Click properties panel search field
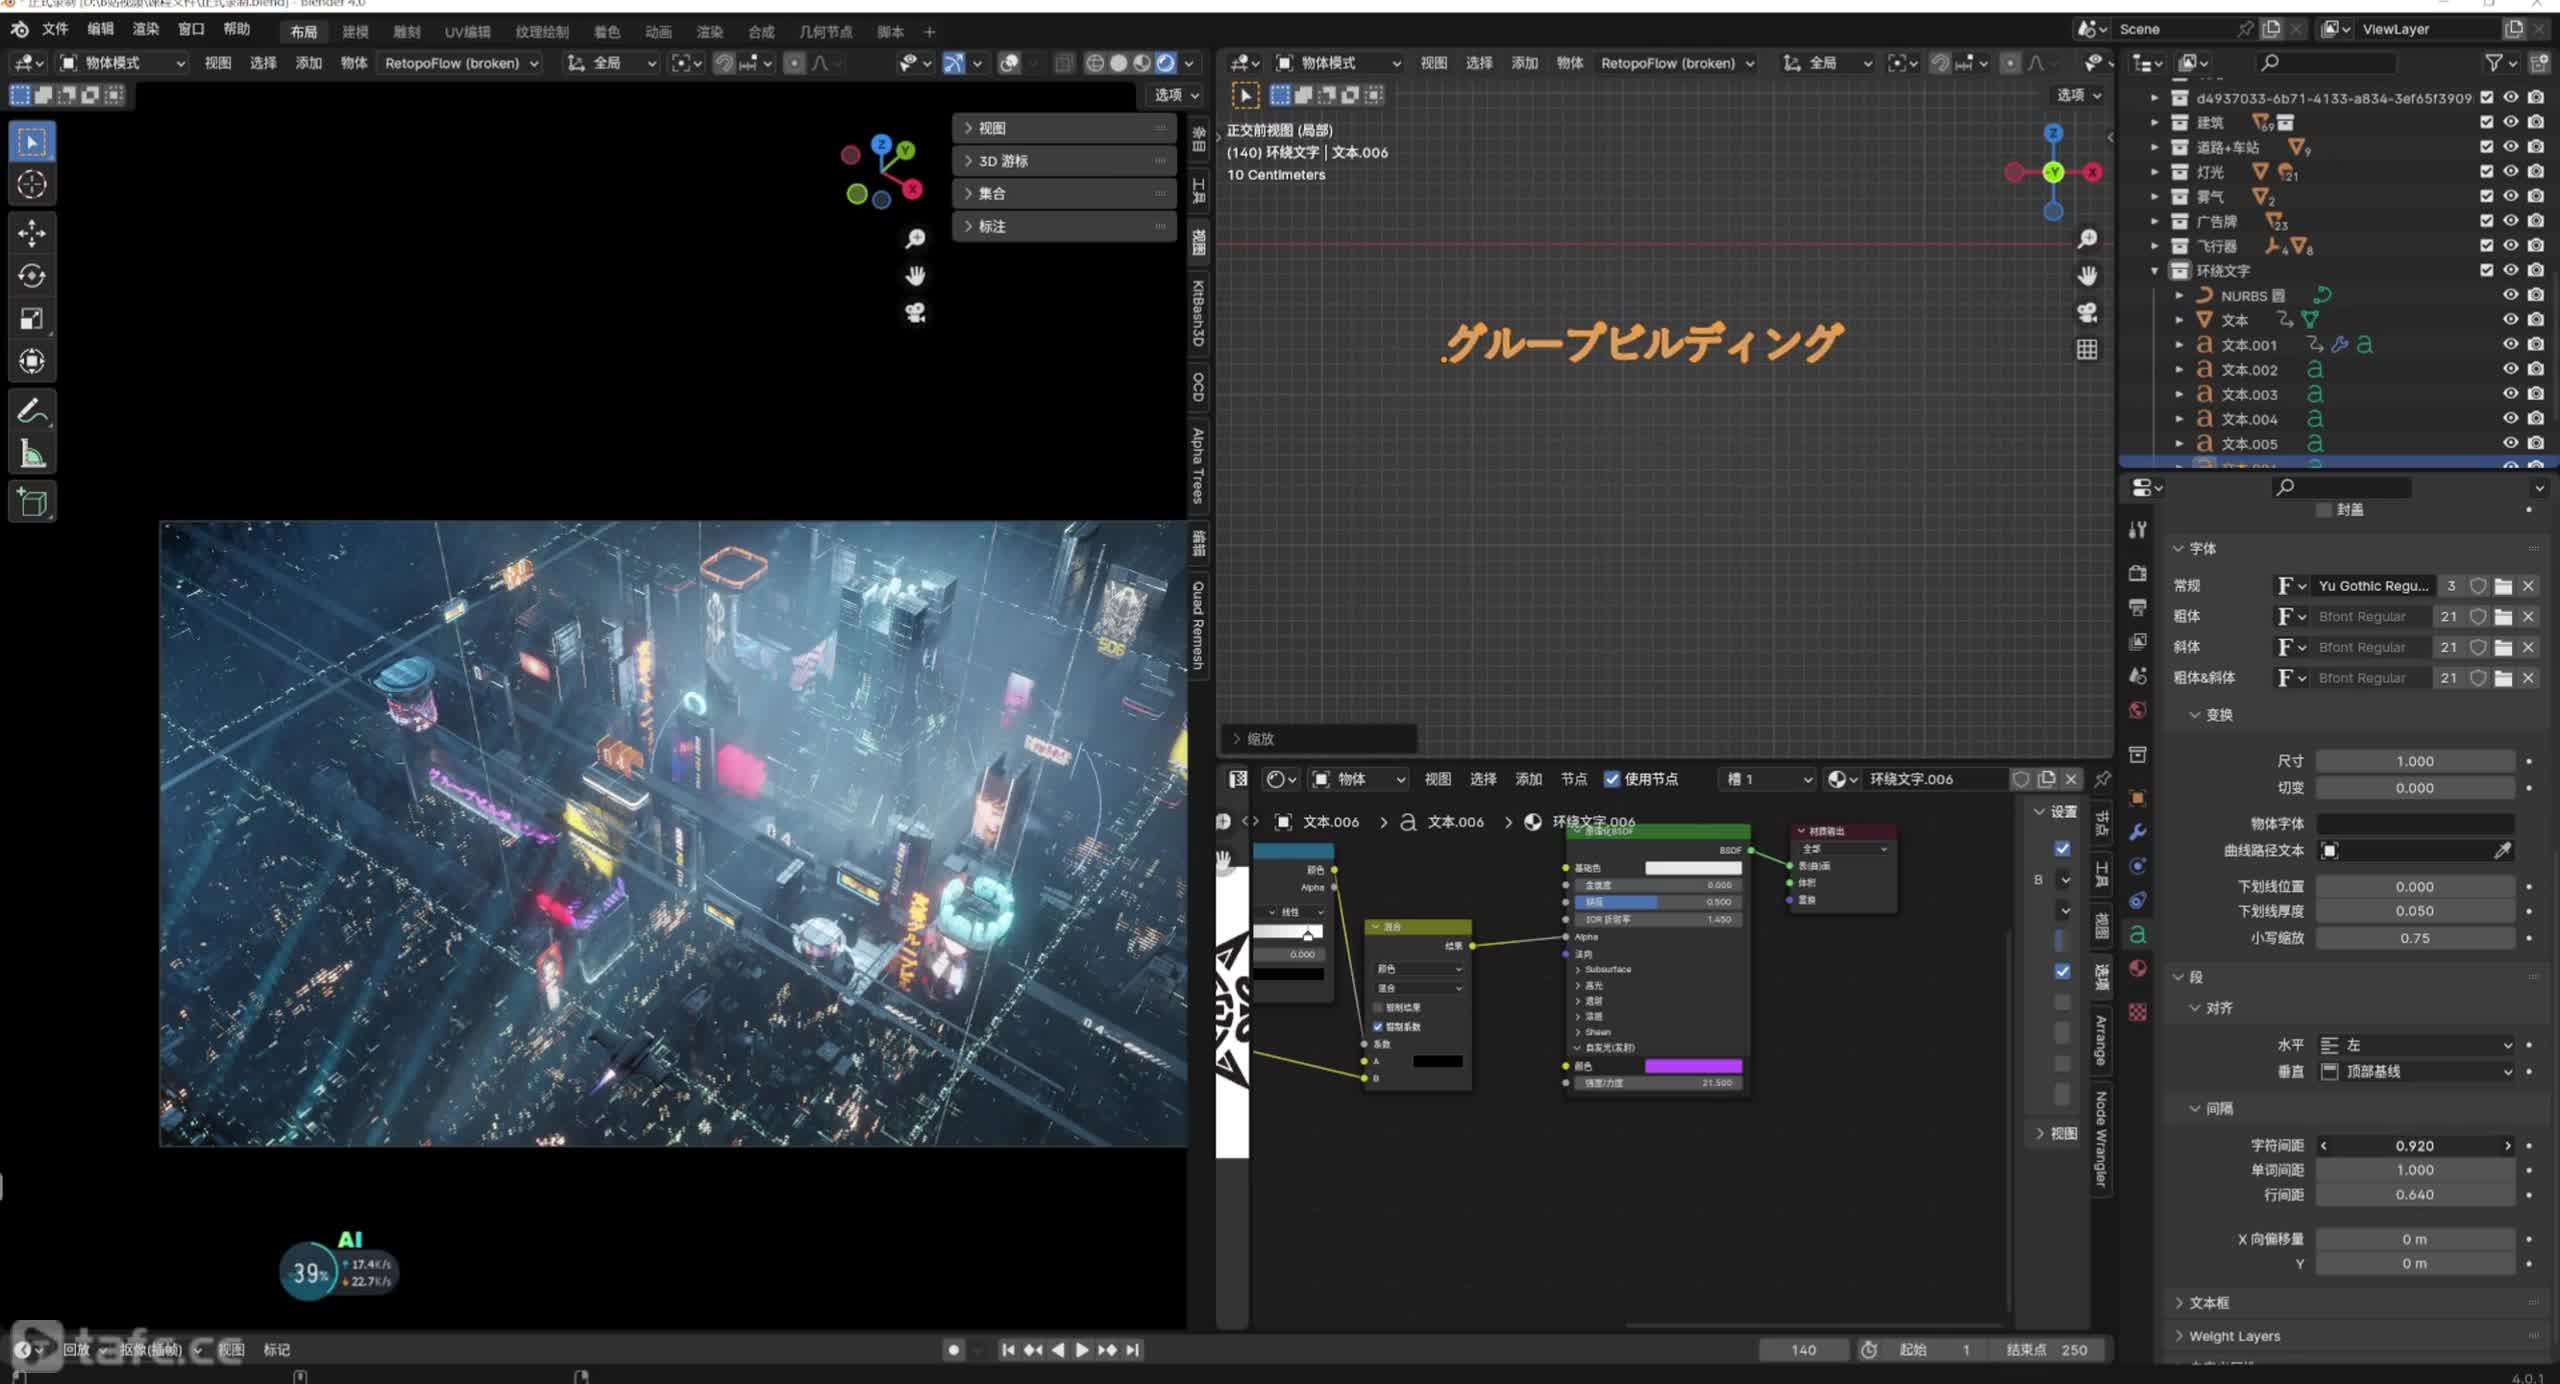This screenshot has width=2560, height=1384. (2342, 487)
